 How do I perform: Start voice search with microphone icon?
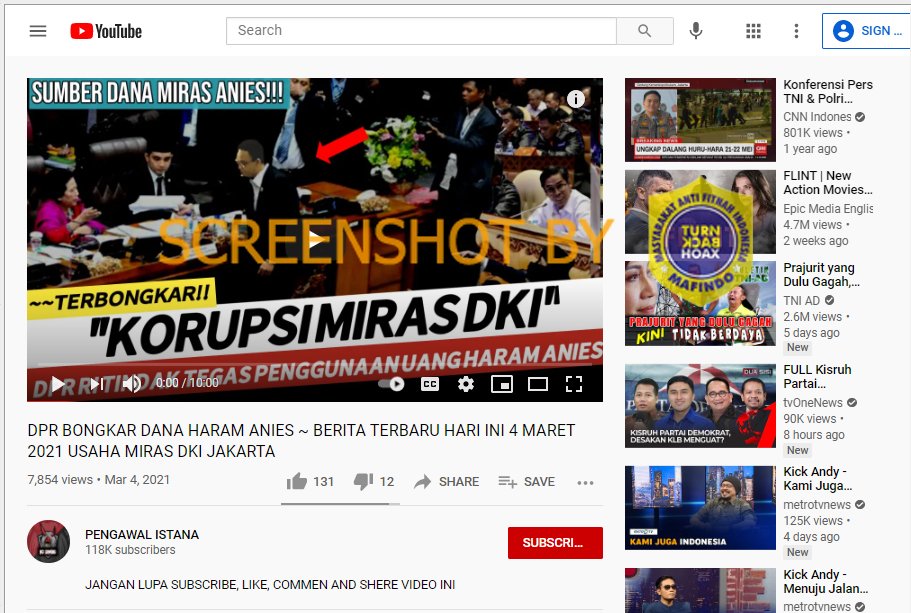(x=695, y=31)
